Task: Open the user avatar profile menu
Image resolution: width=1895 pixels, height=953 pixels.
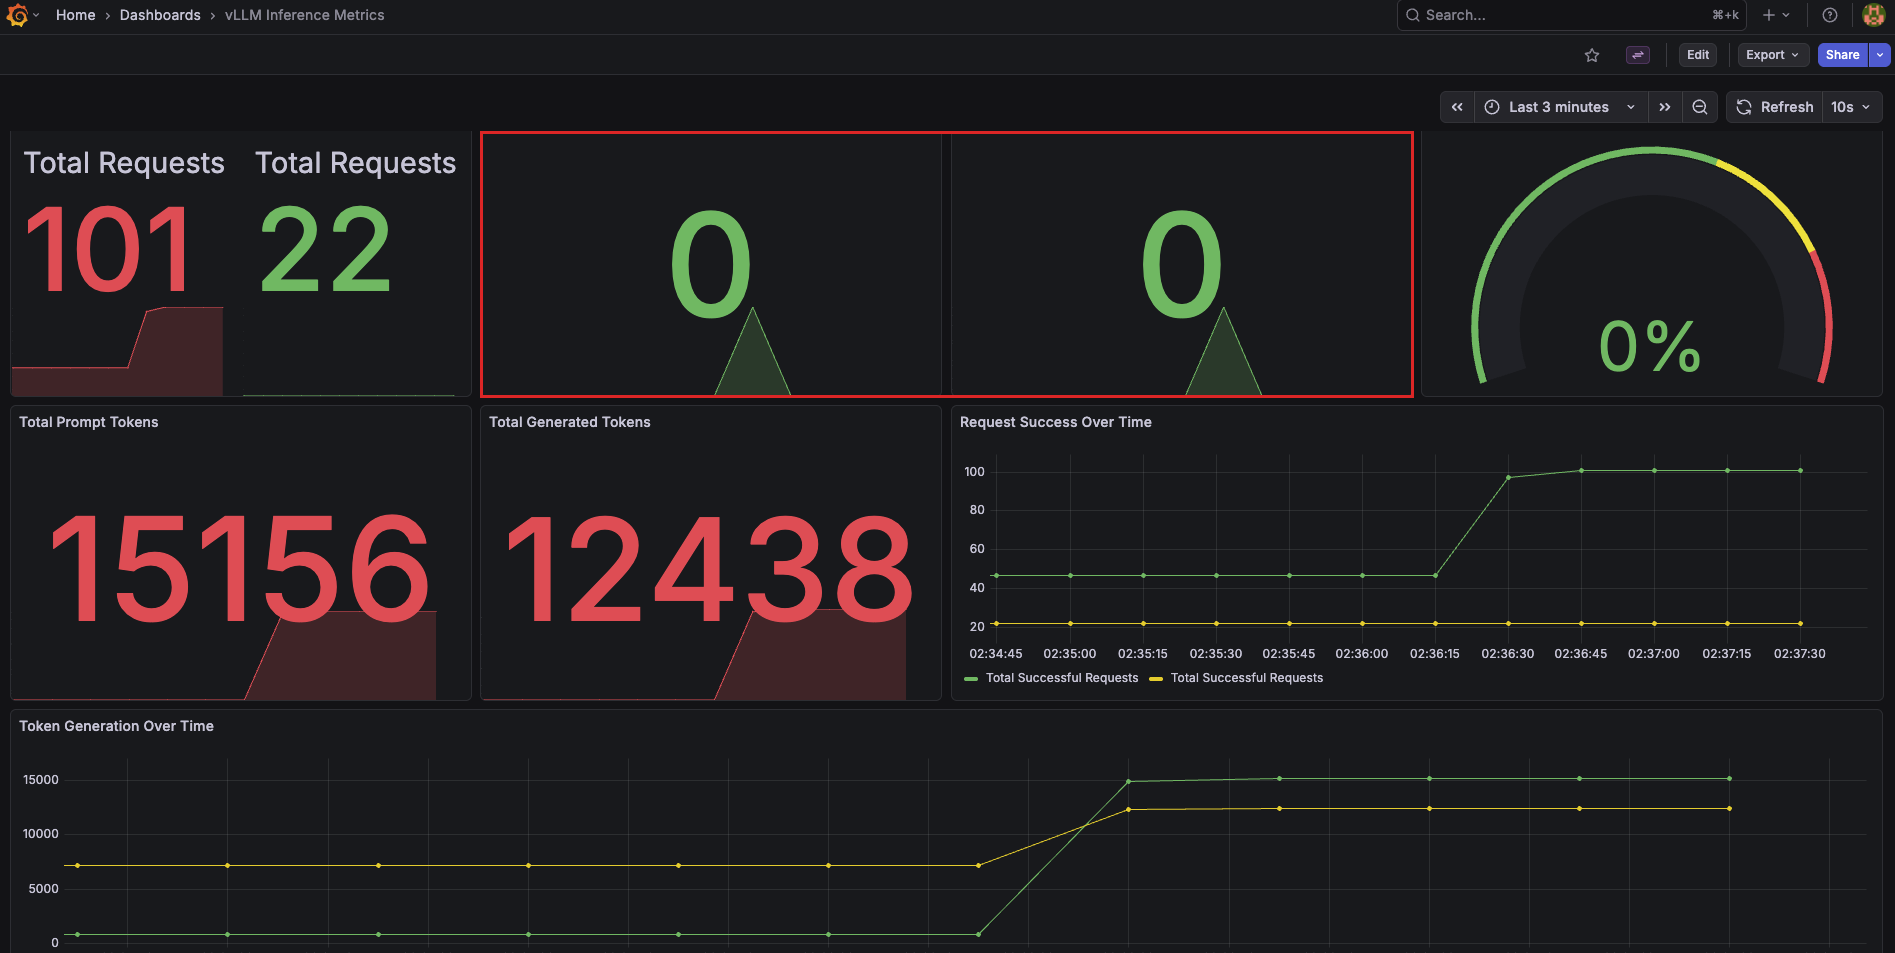Action: 1874,15
